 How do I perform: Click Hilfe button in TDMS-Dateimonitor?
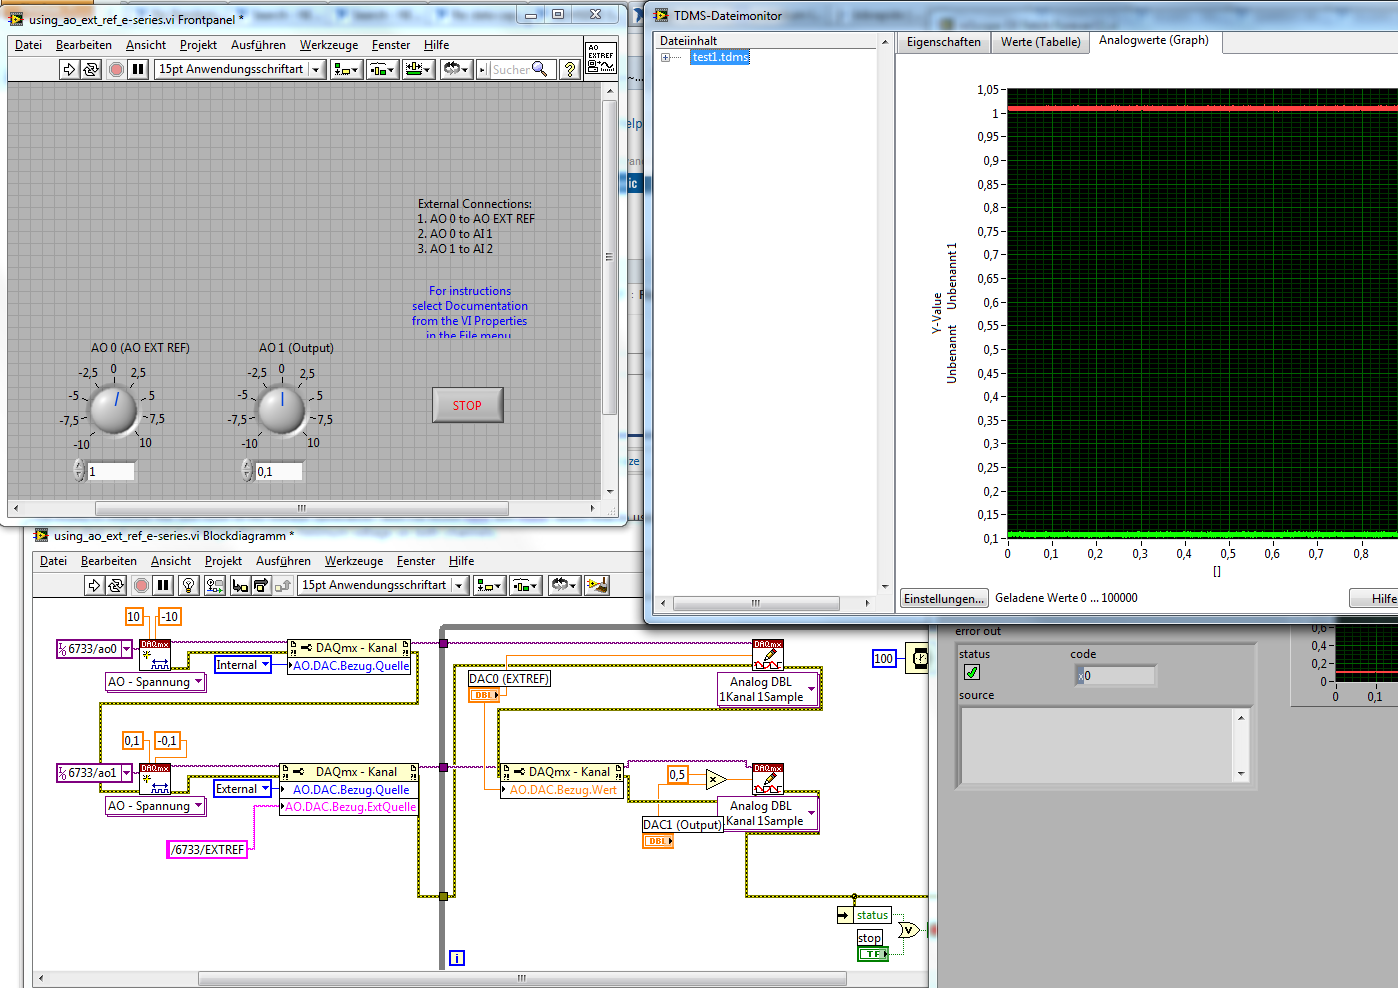coord(1377,598)
